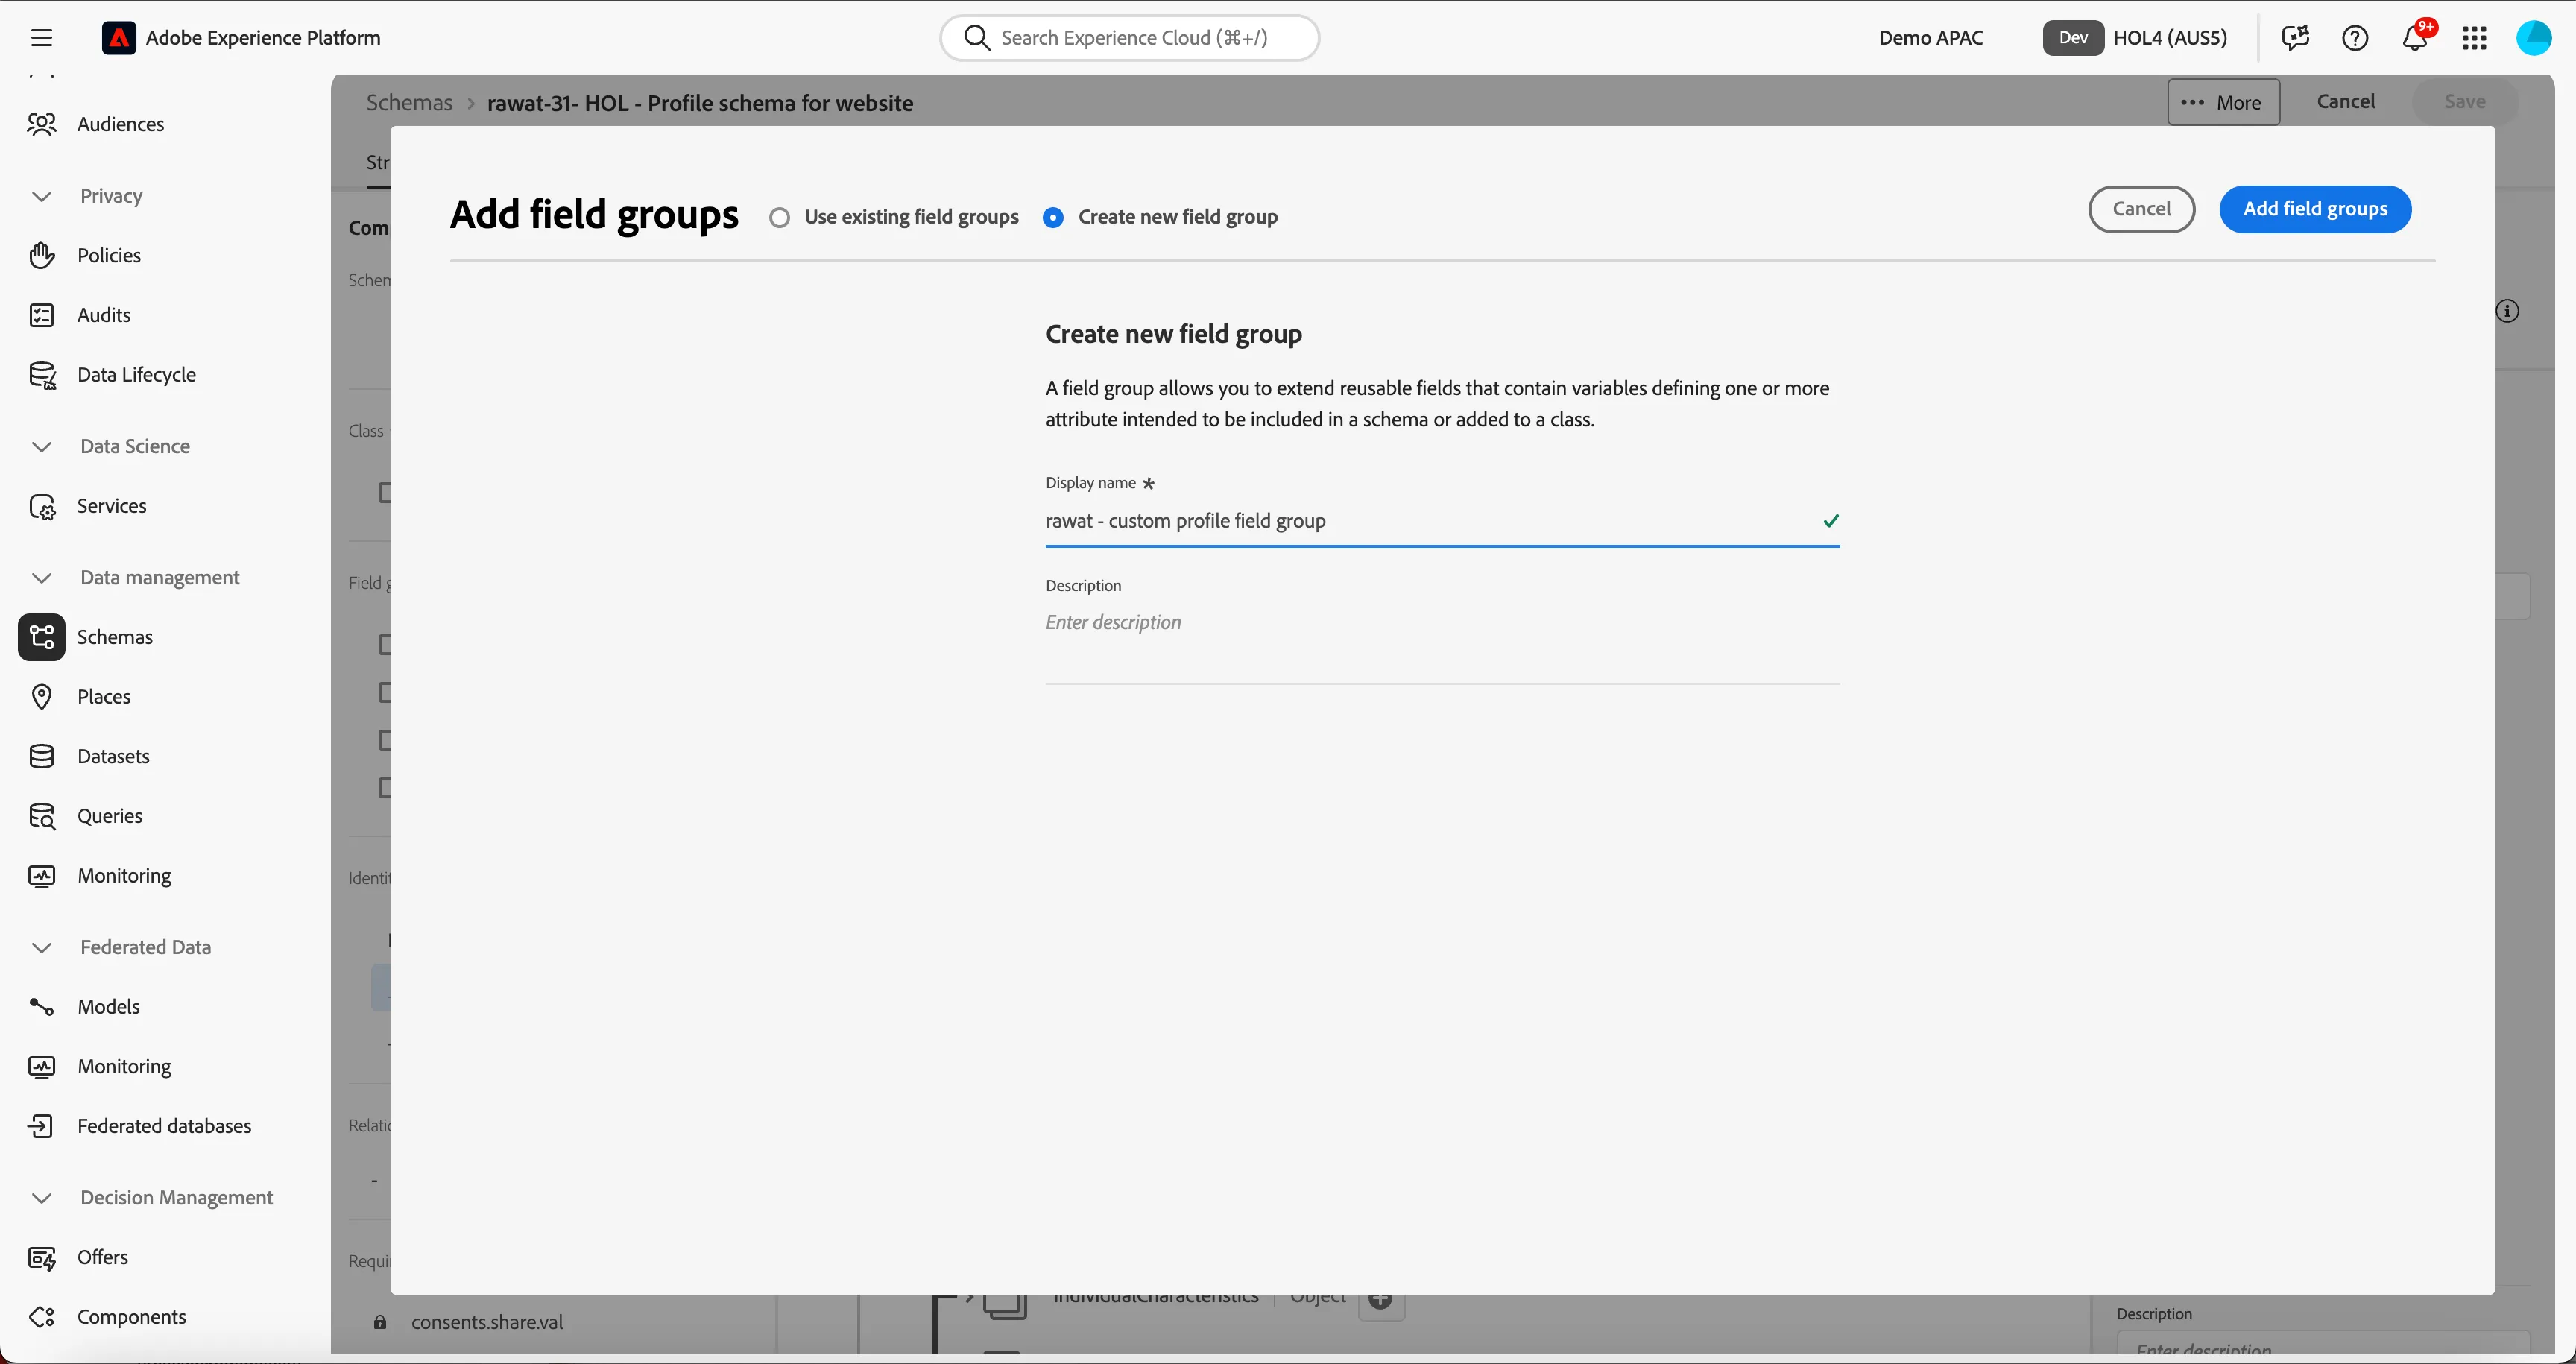Open the Audiences sidebar icon

click(x=41, y=124)
